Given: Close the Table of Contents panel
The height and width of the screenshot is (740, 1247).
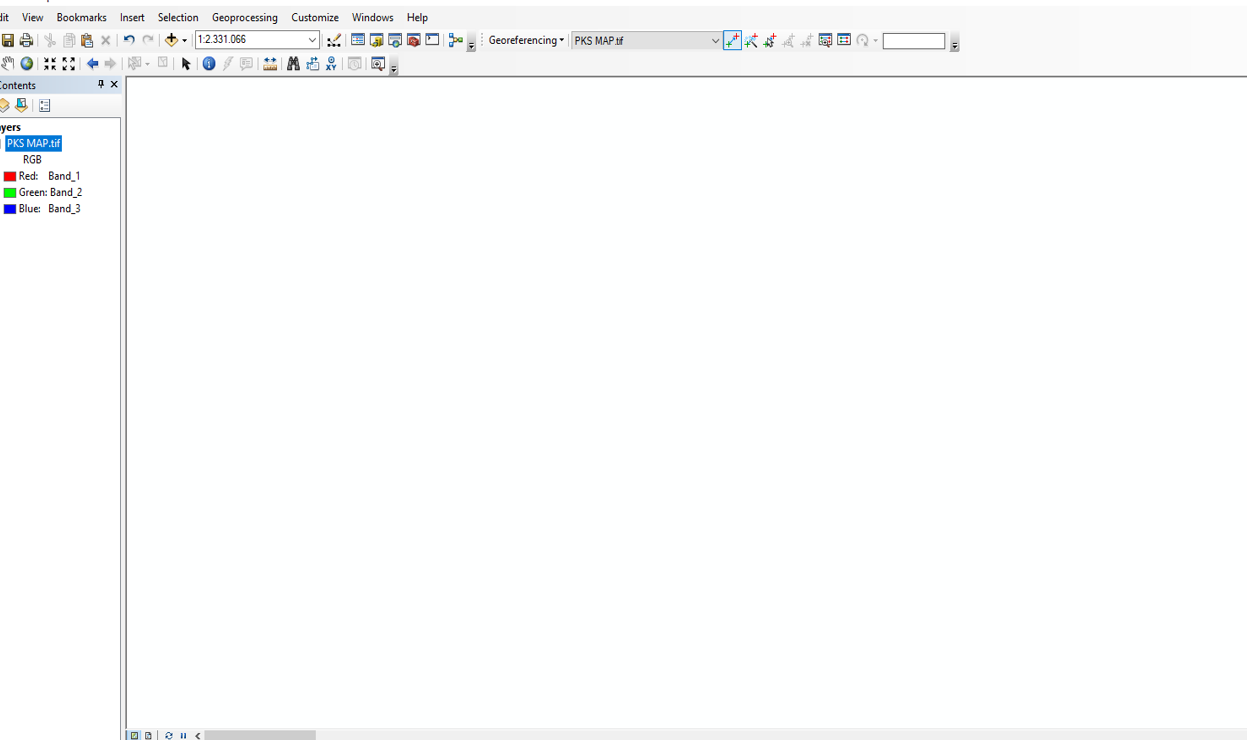Looking at the screenshot, I should coord(114,85).
